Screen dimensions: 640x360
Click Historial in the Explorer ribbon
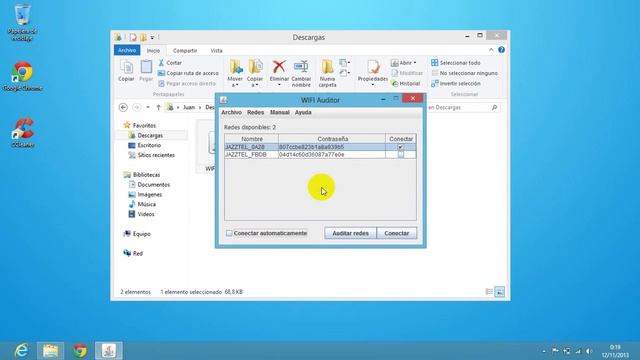406,83
